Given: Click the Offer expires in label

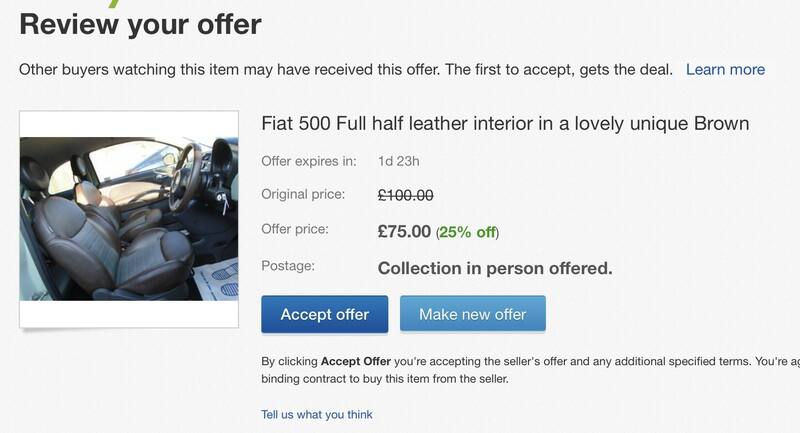Looking at the screenshot, I should (x=308, y=160).
